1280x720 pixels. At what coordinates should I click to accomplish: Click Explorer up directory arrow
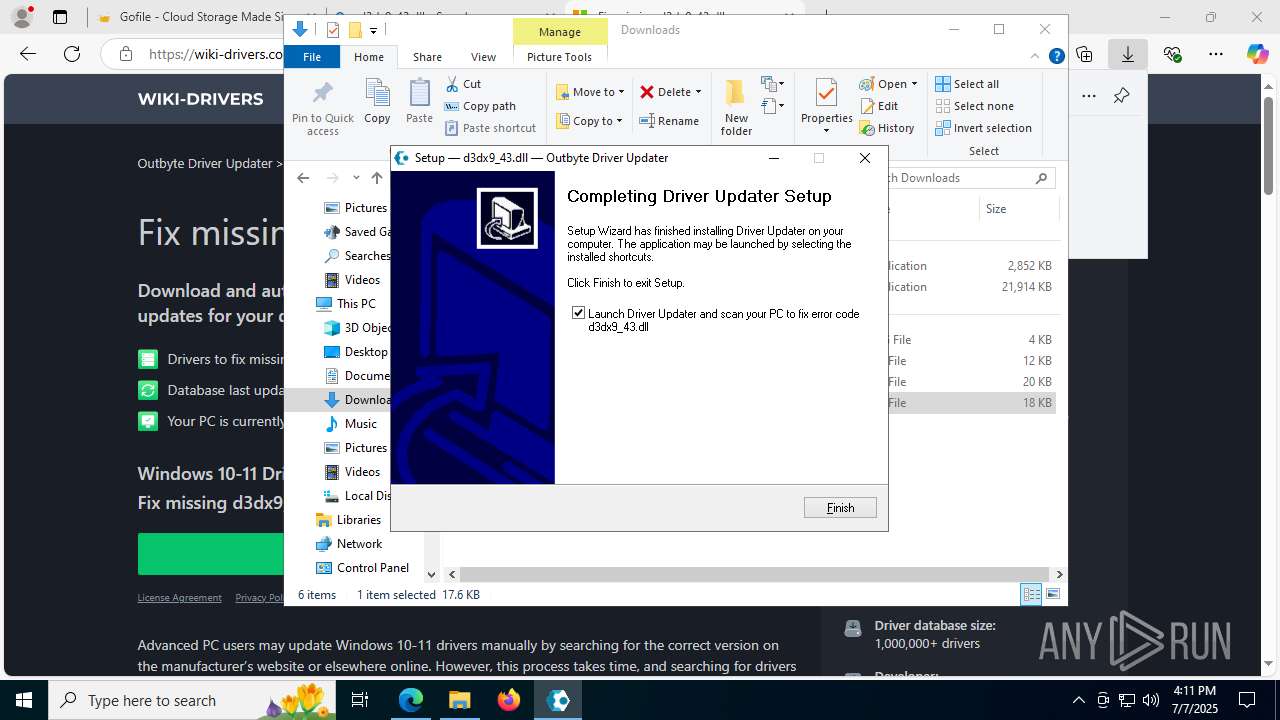pos(377,178)
